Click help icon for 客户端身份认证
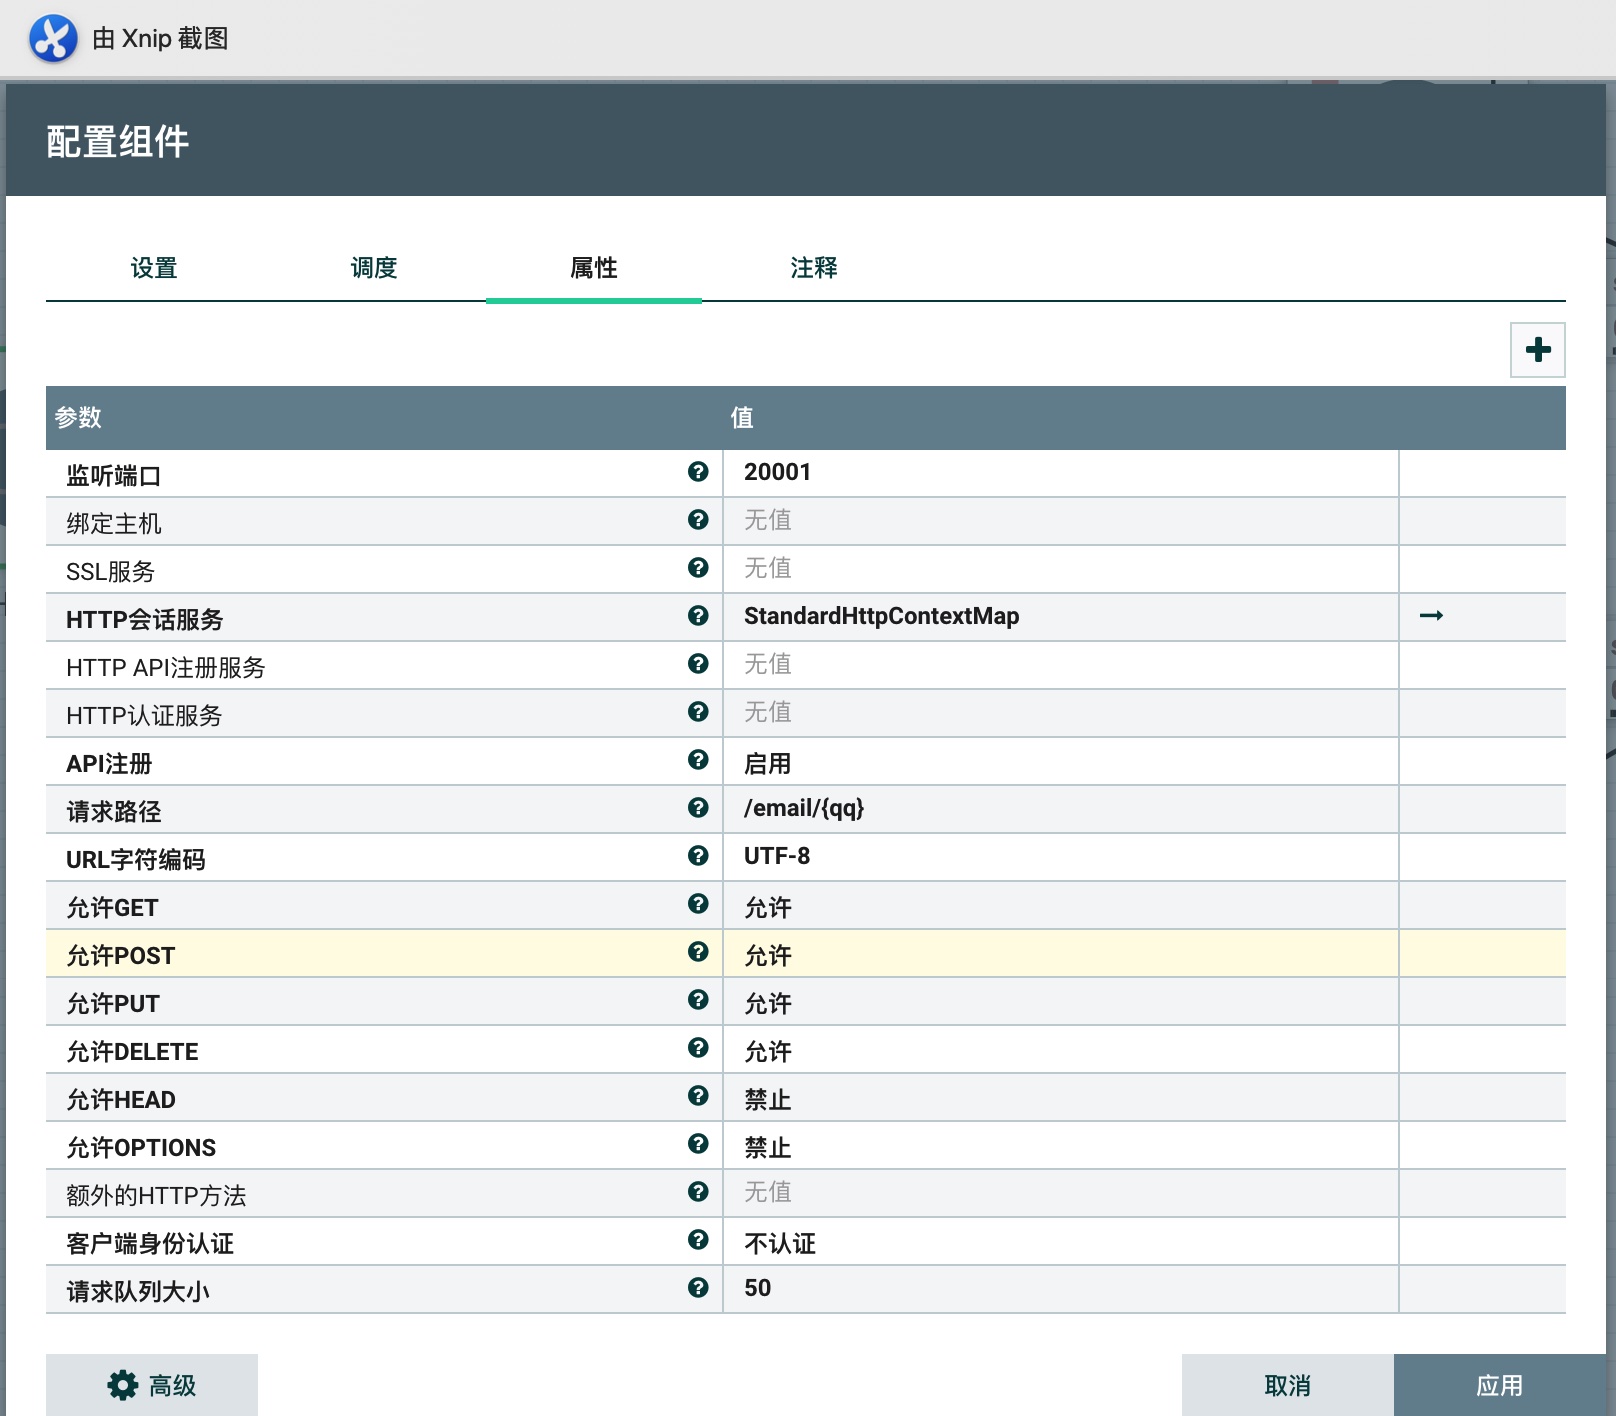 pos(698,1240)
